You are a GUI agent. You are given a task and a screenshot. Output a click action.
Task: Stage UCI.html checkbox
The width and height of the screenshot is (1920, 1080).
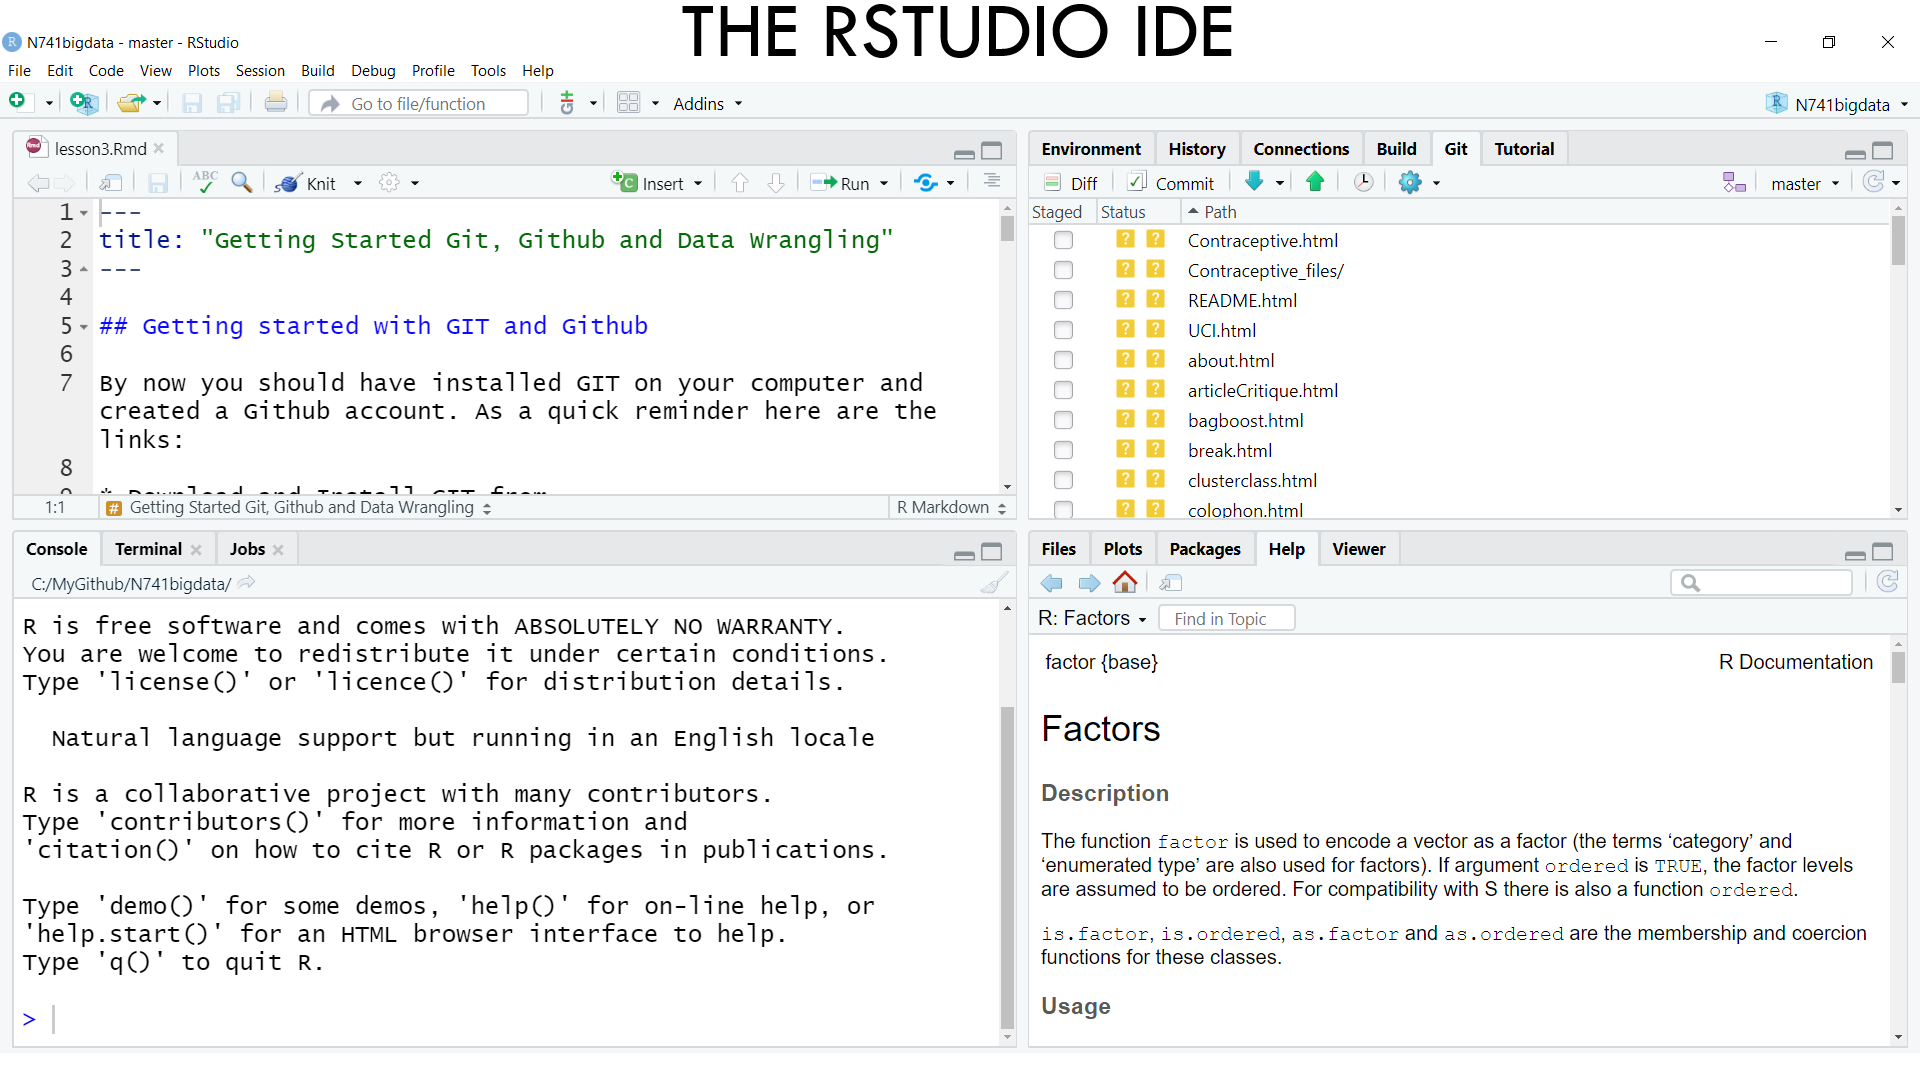tap(1064, 330)
